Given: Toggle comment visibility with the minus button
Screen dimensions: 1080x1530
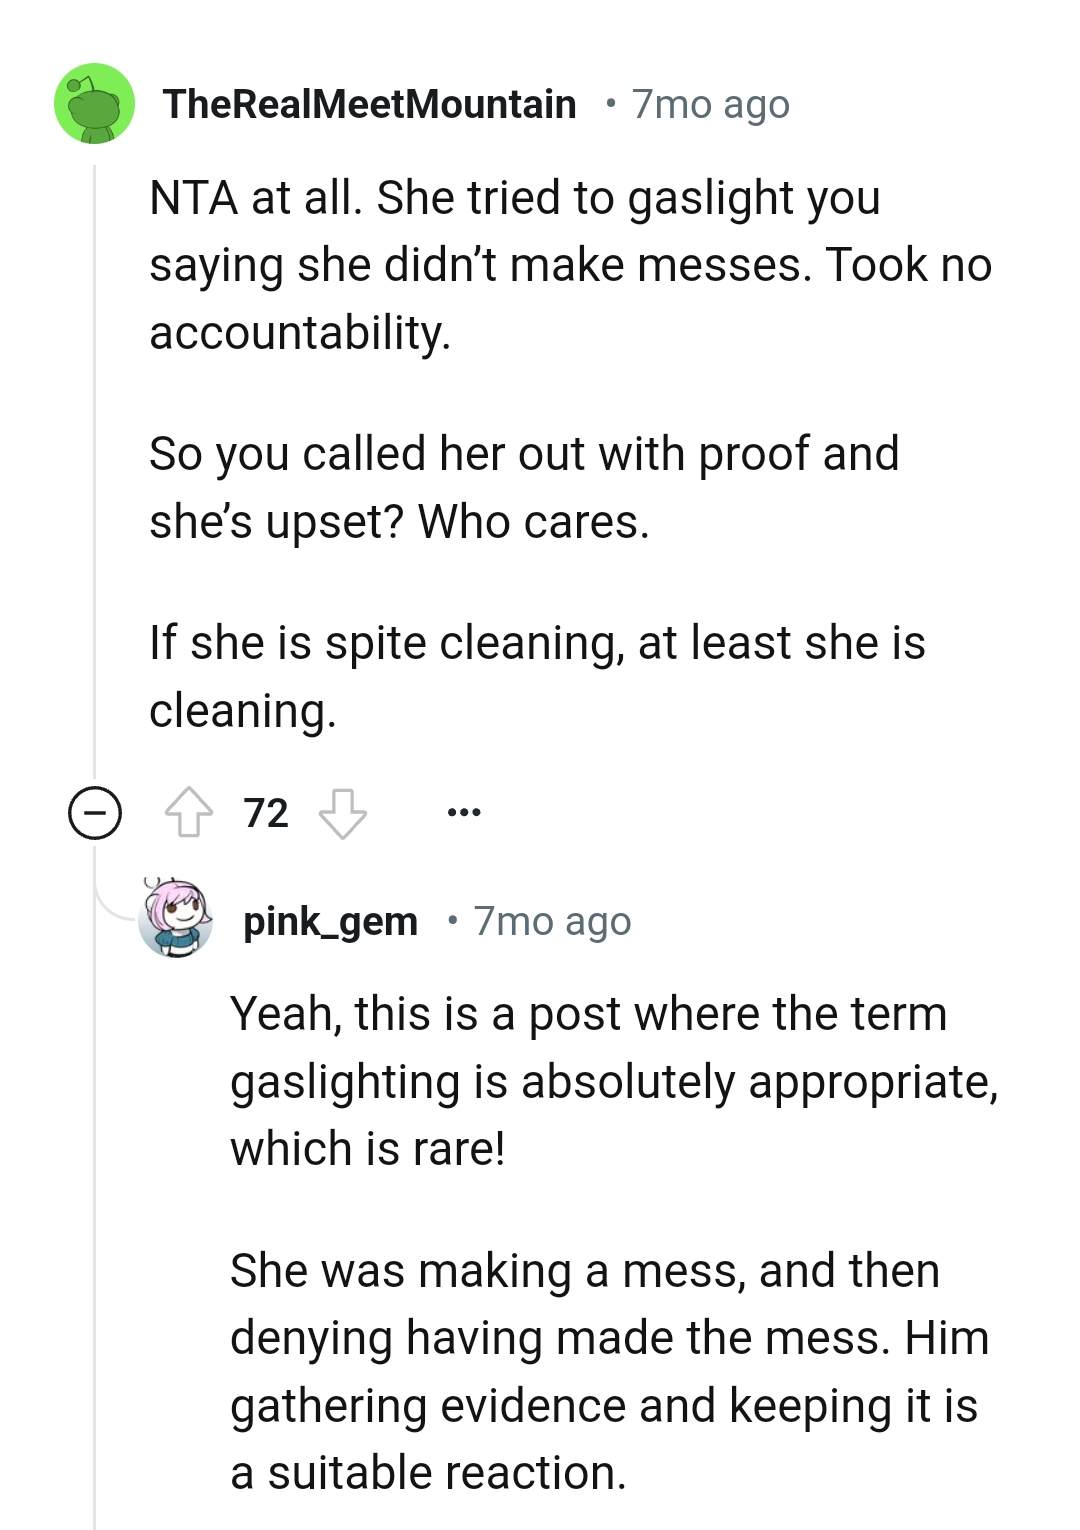Looking at the screenshot, I should (x=94, y=812).
